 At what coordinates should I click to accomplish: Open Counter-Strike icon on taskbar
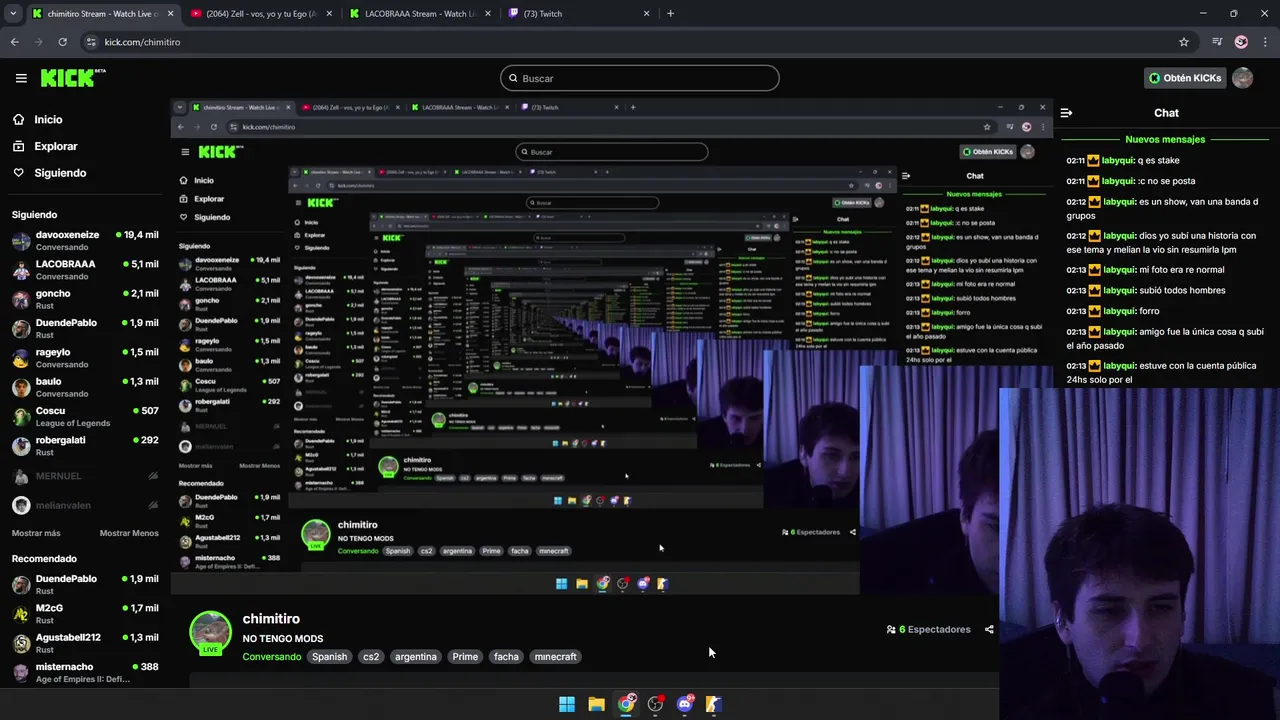(713, 704)
